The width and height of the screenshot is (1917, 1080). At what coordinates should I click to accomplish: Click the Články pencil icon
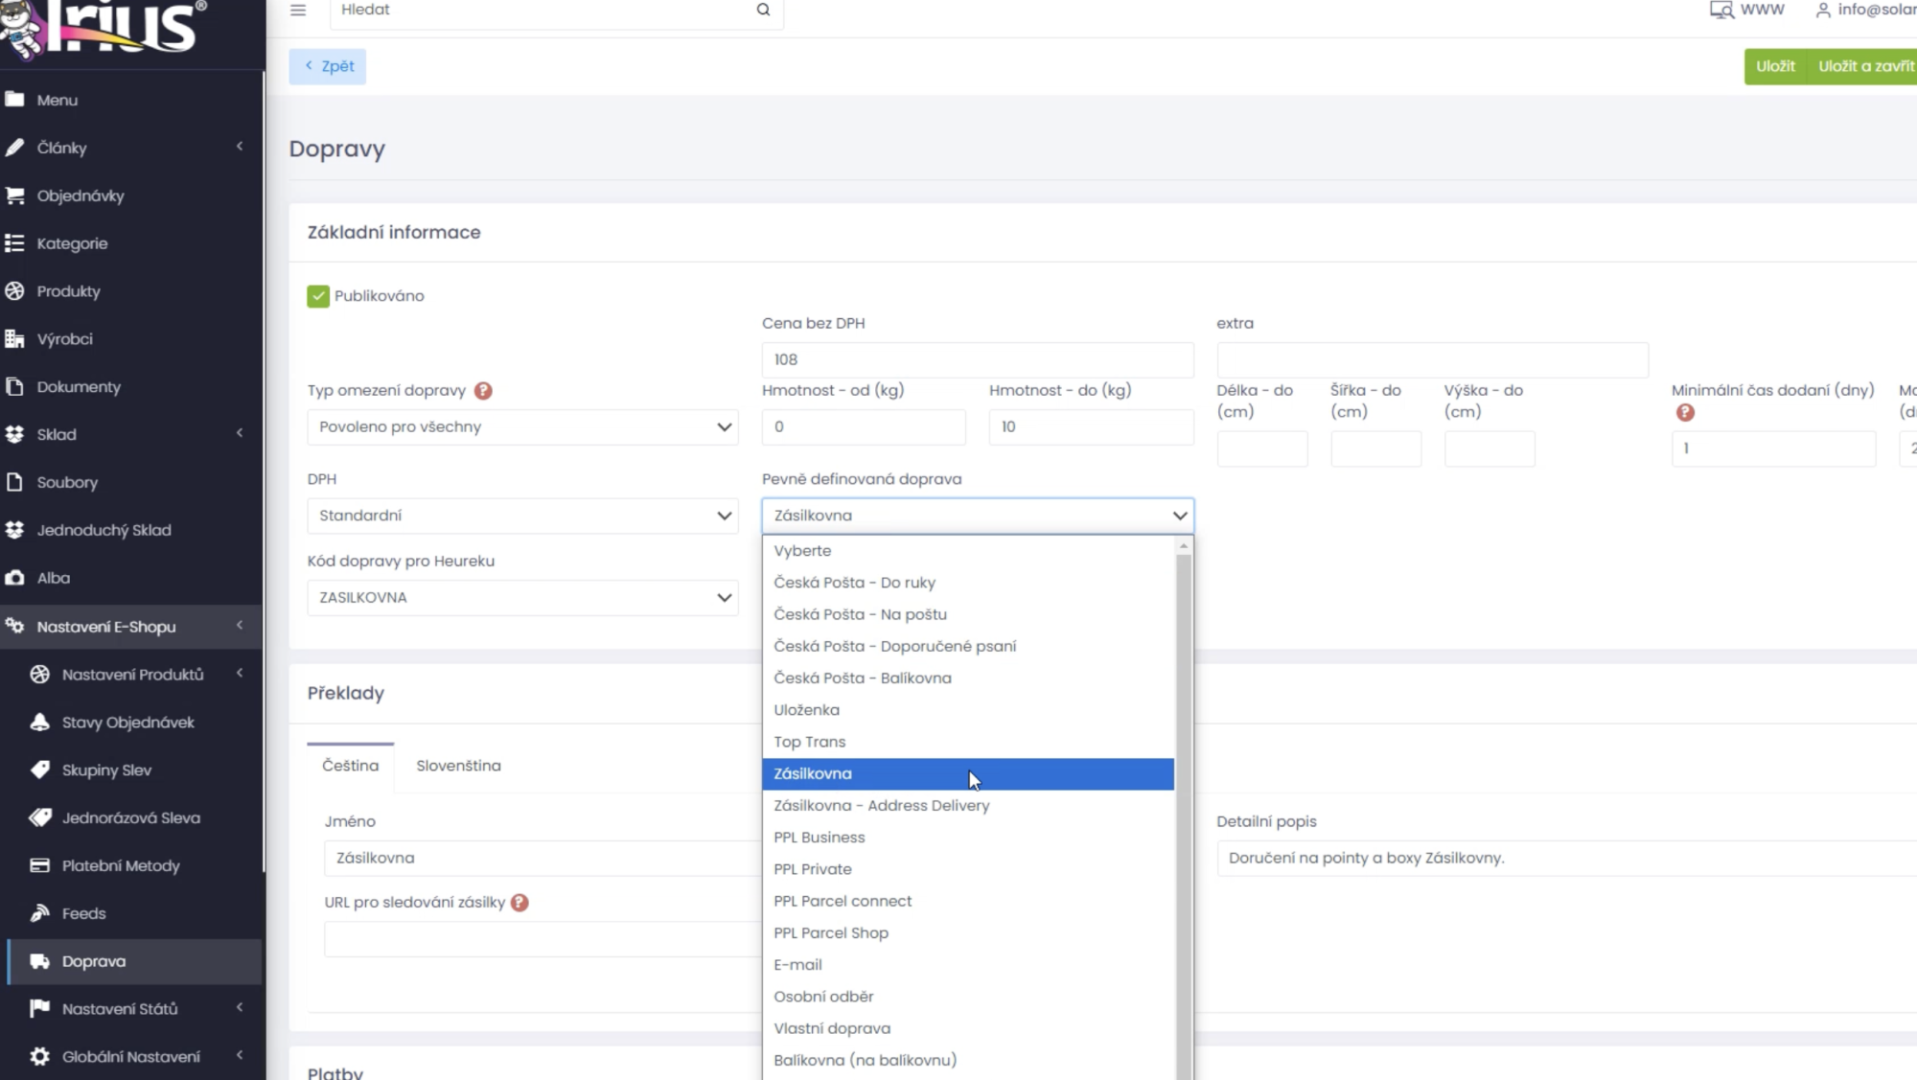tap(15, 147)
